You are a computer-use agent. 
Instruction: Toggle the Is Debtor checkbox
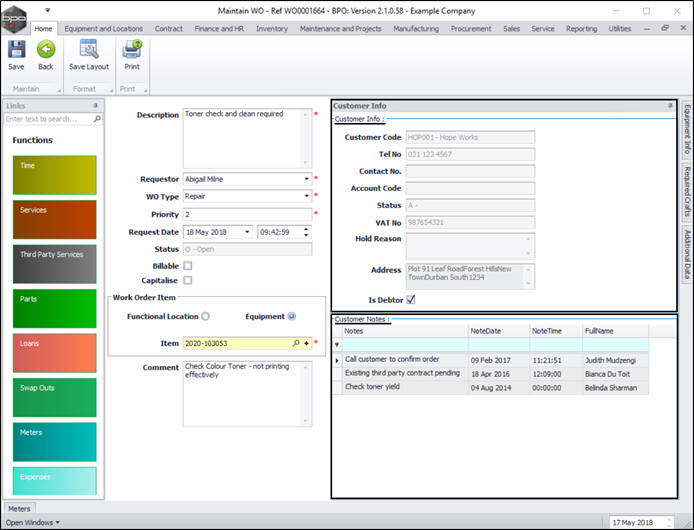coord(411,299)
